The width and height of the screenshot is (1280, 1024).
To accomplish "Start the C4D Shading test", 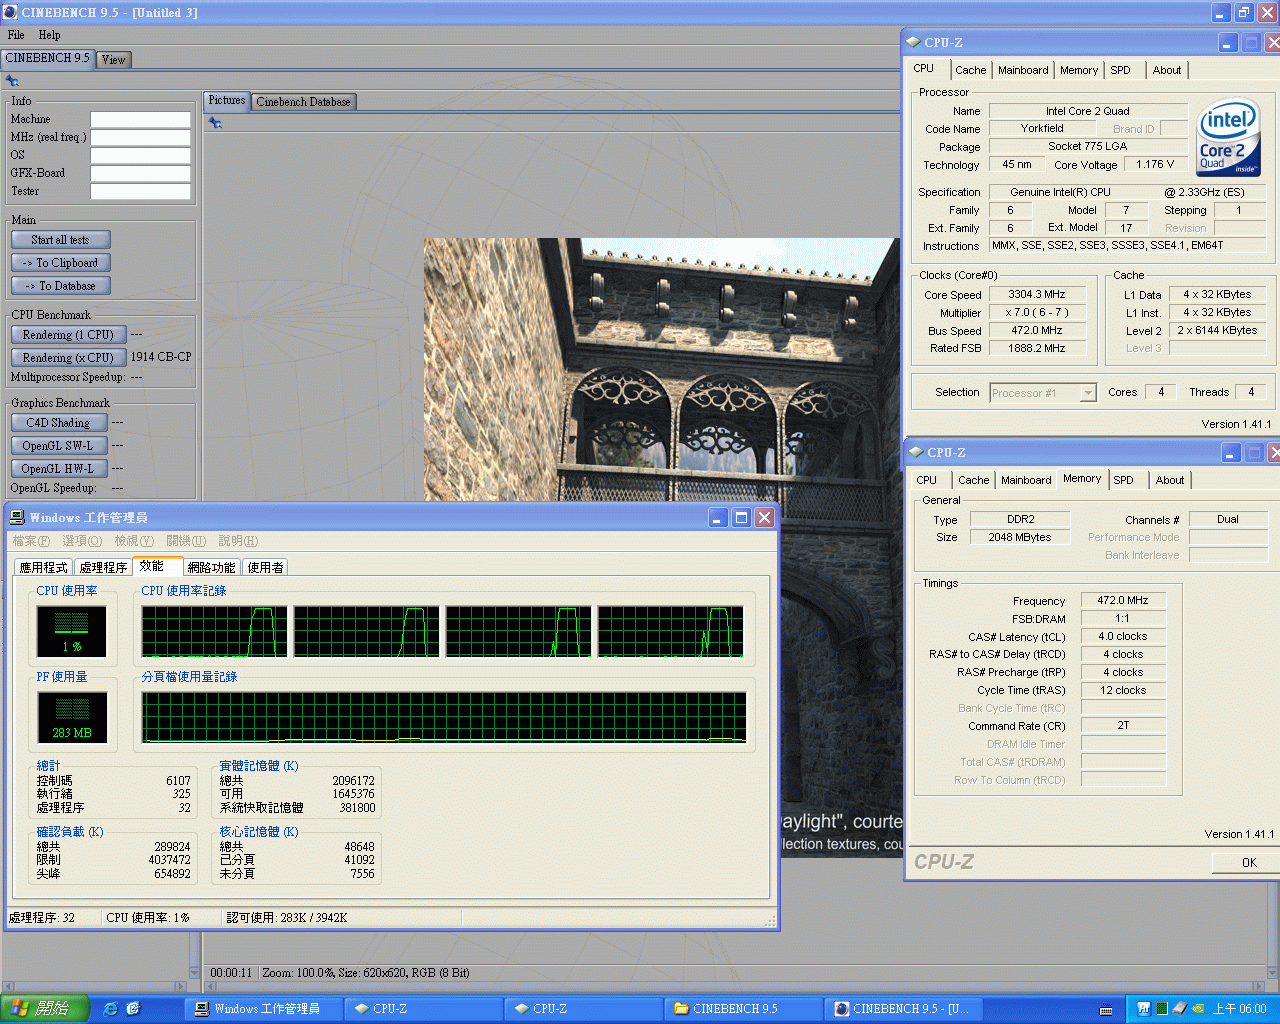I will 58,423.
